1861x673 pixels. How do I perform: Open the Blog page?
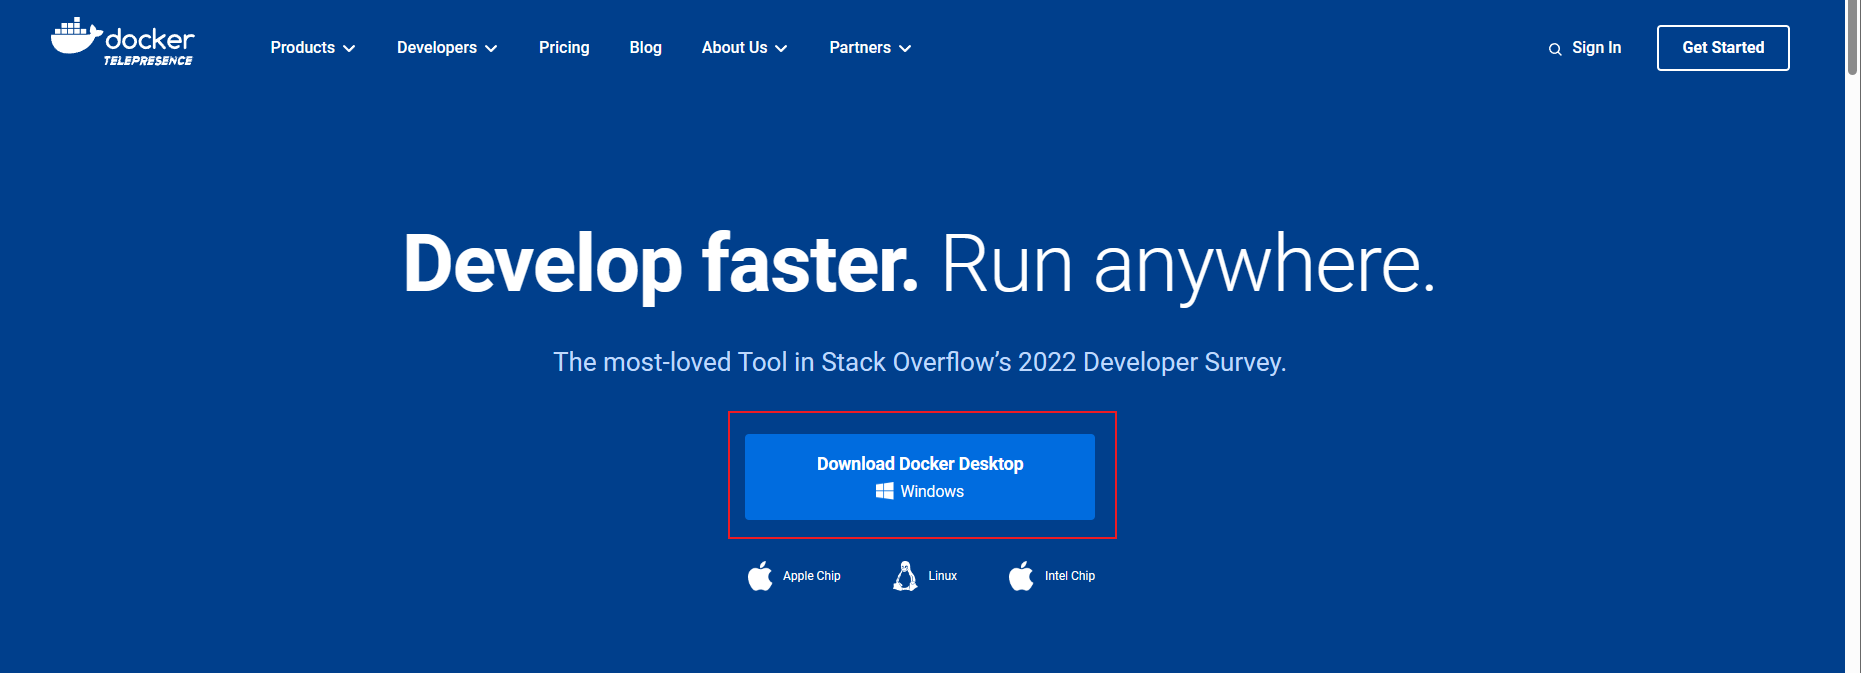646,48
